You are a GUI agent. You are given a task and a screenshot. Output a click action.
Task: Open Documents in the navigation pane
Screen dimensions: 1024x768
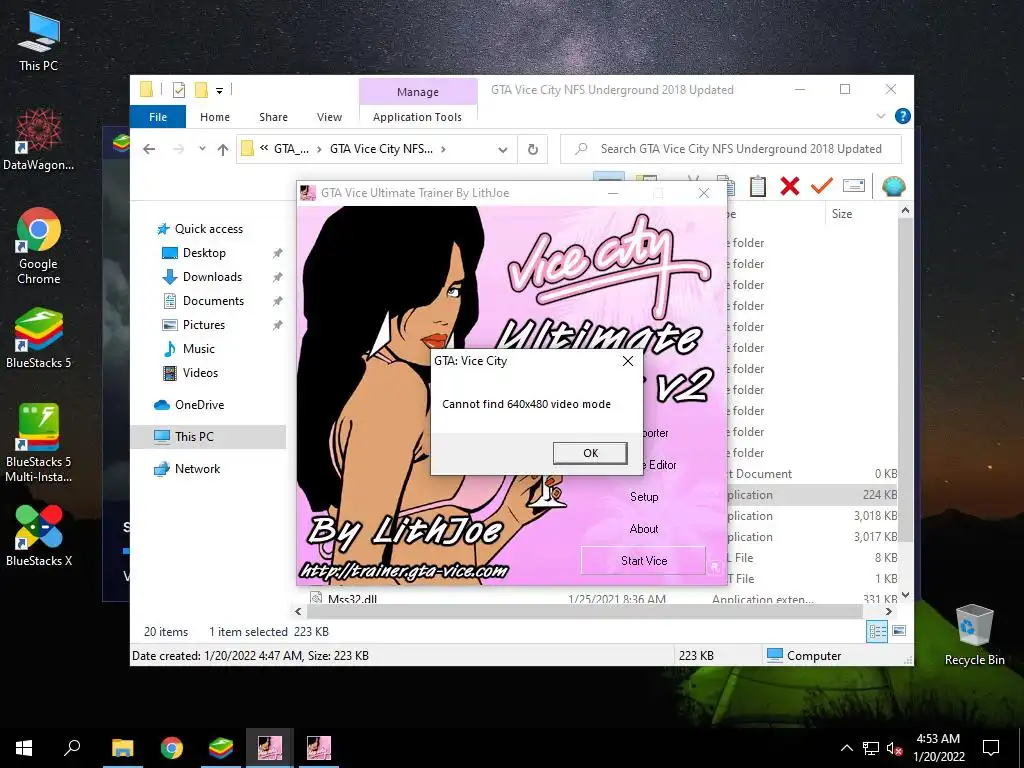[213, 301]
